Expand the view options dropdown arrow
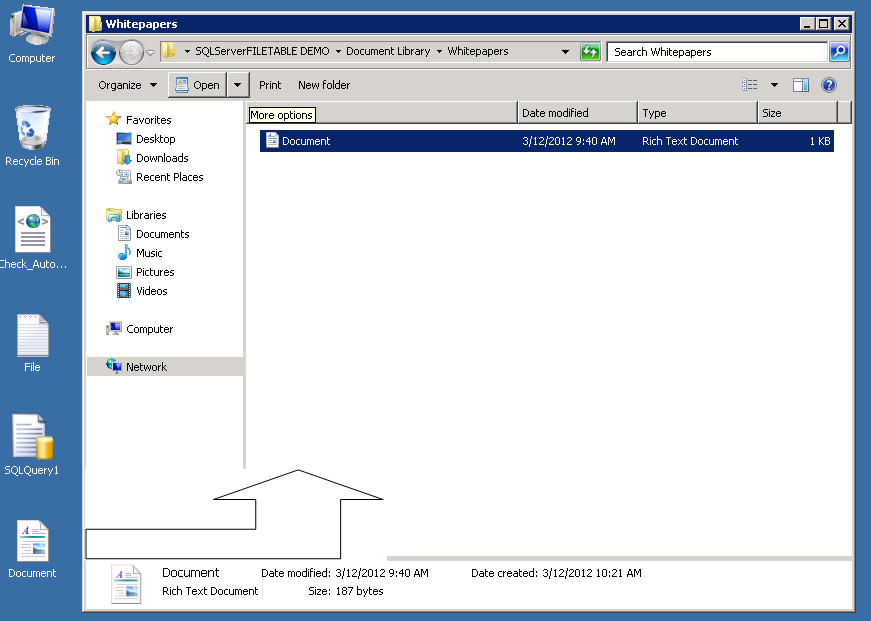This screenshot has height=621, width=871. 774,85
